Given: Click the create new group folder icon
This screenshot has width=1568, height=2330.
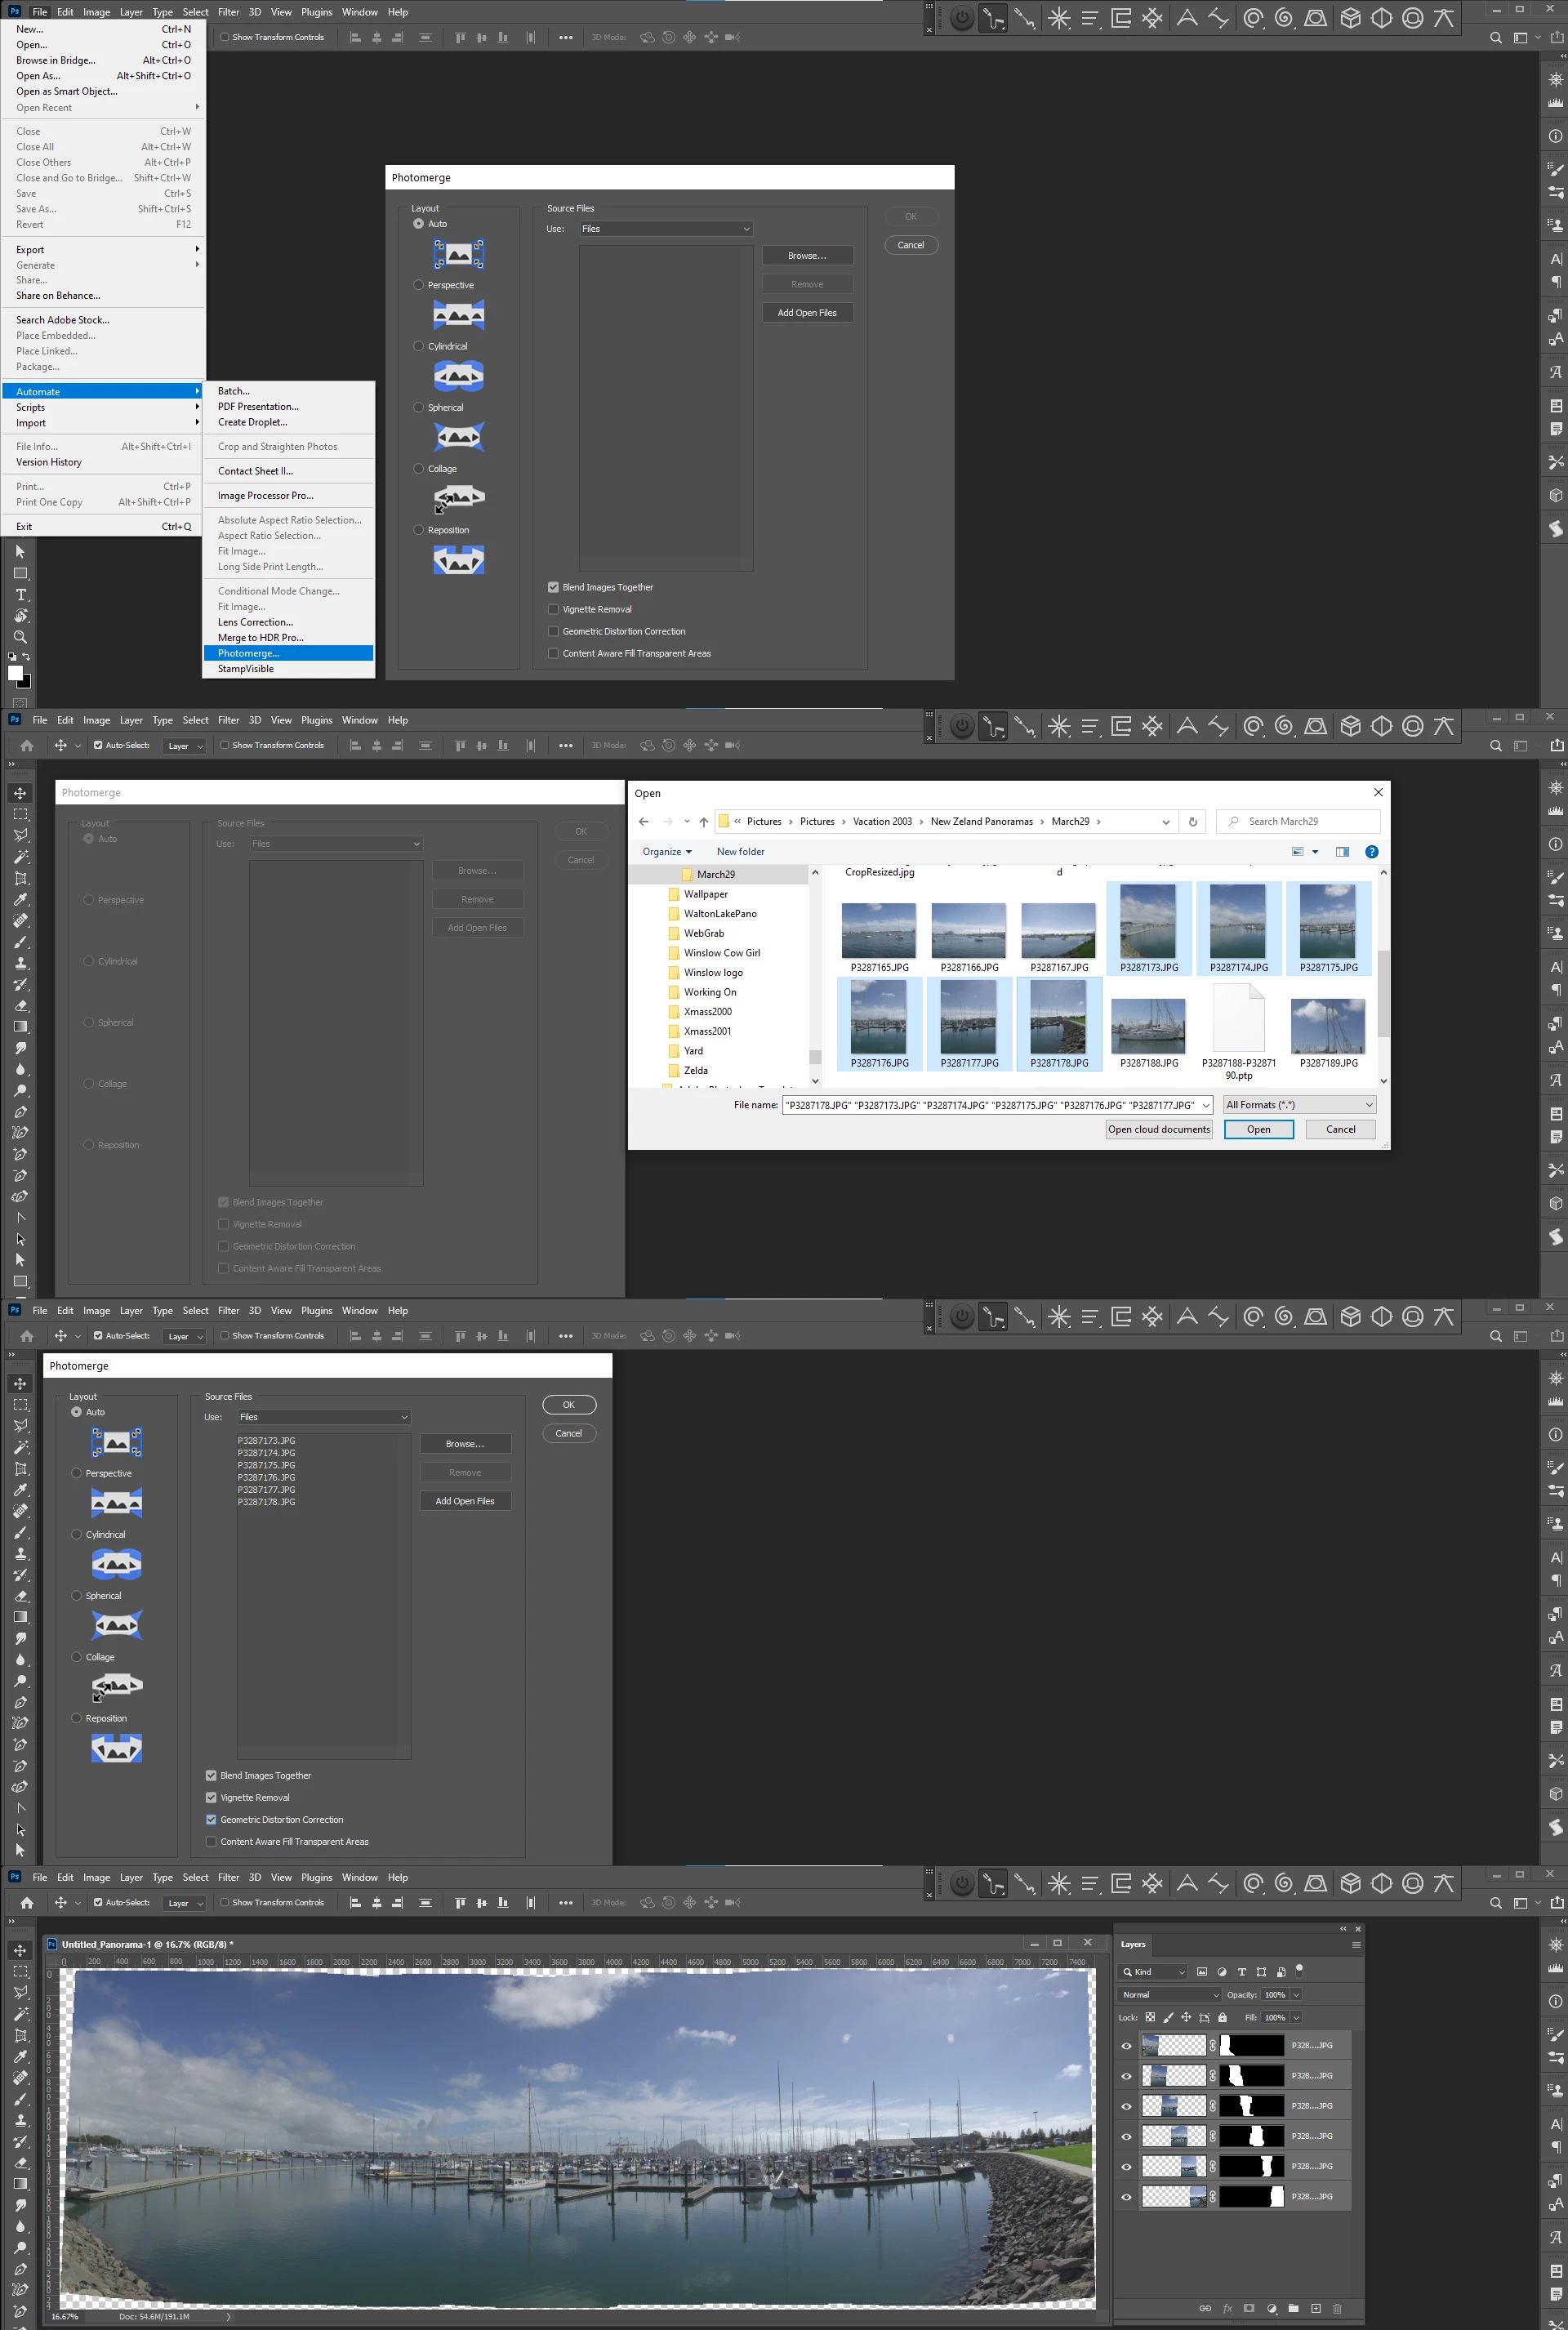Looking at the screenshot, I should click(1293, 2308).
